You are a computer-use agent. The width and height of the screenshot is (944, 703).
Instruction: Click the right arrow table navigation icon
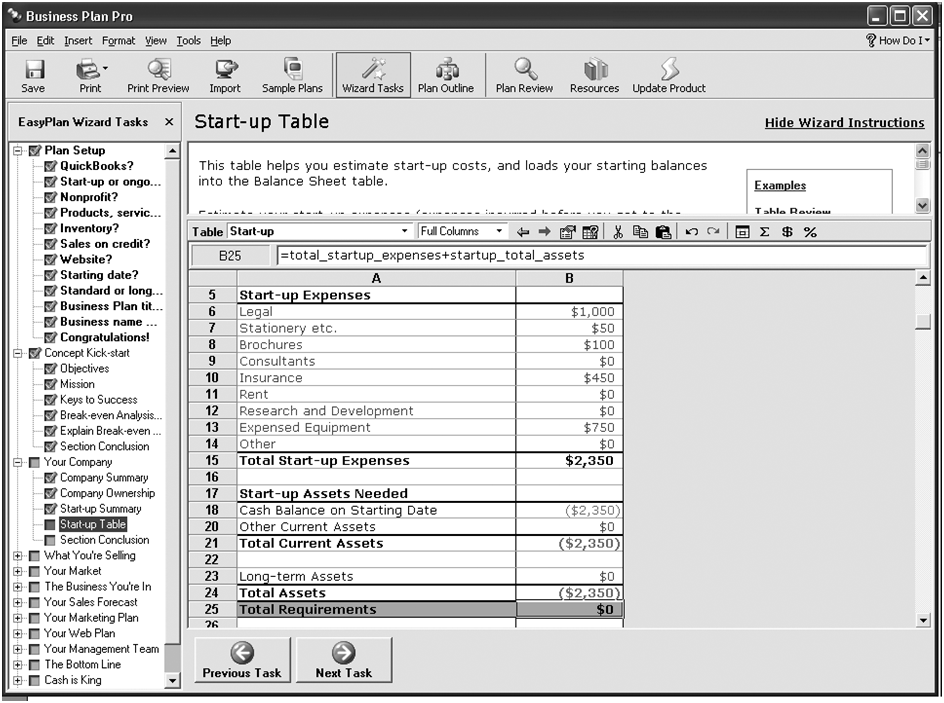tap(545, 232)
